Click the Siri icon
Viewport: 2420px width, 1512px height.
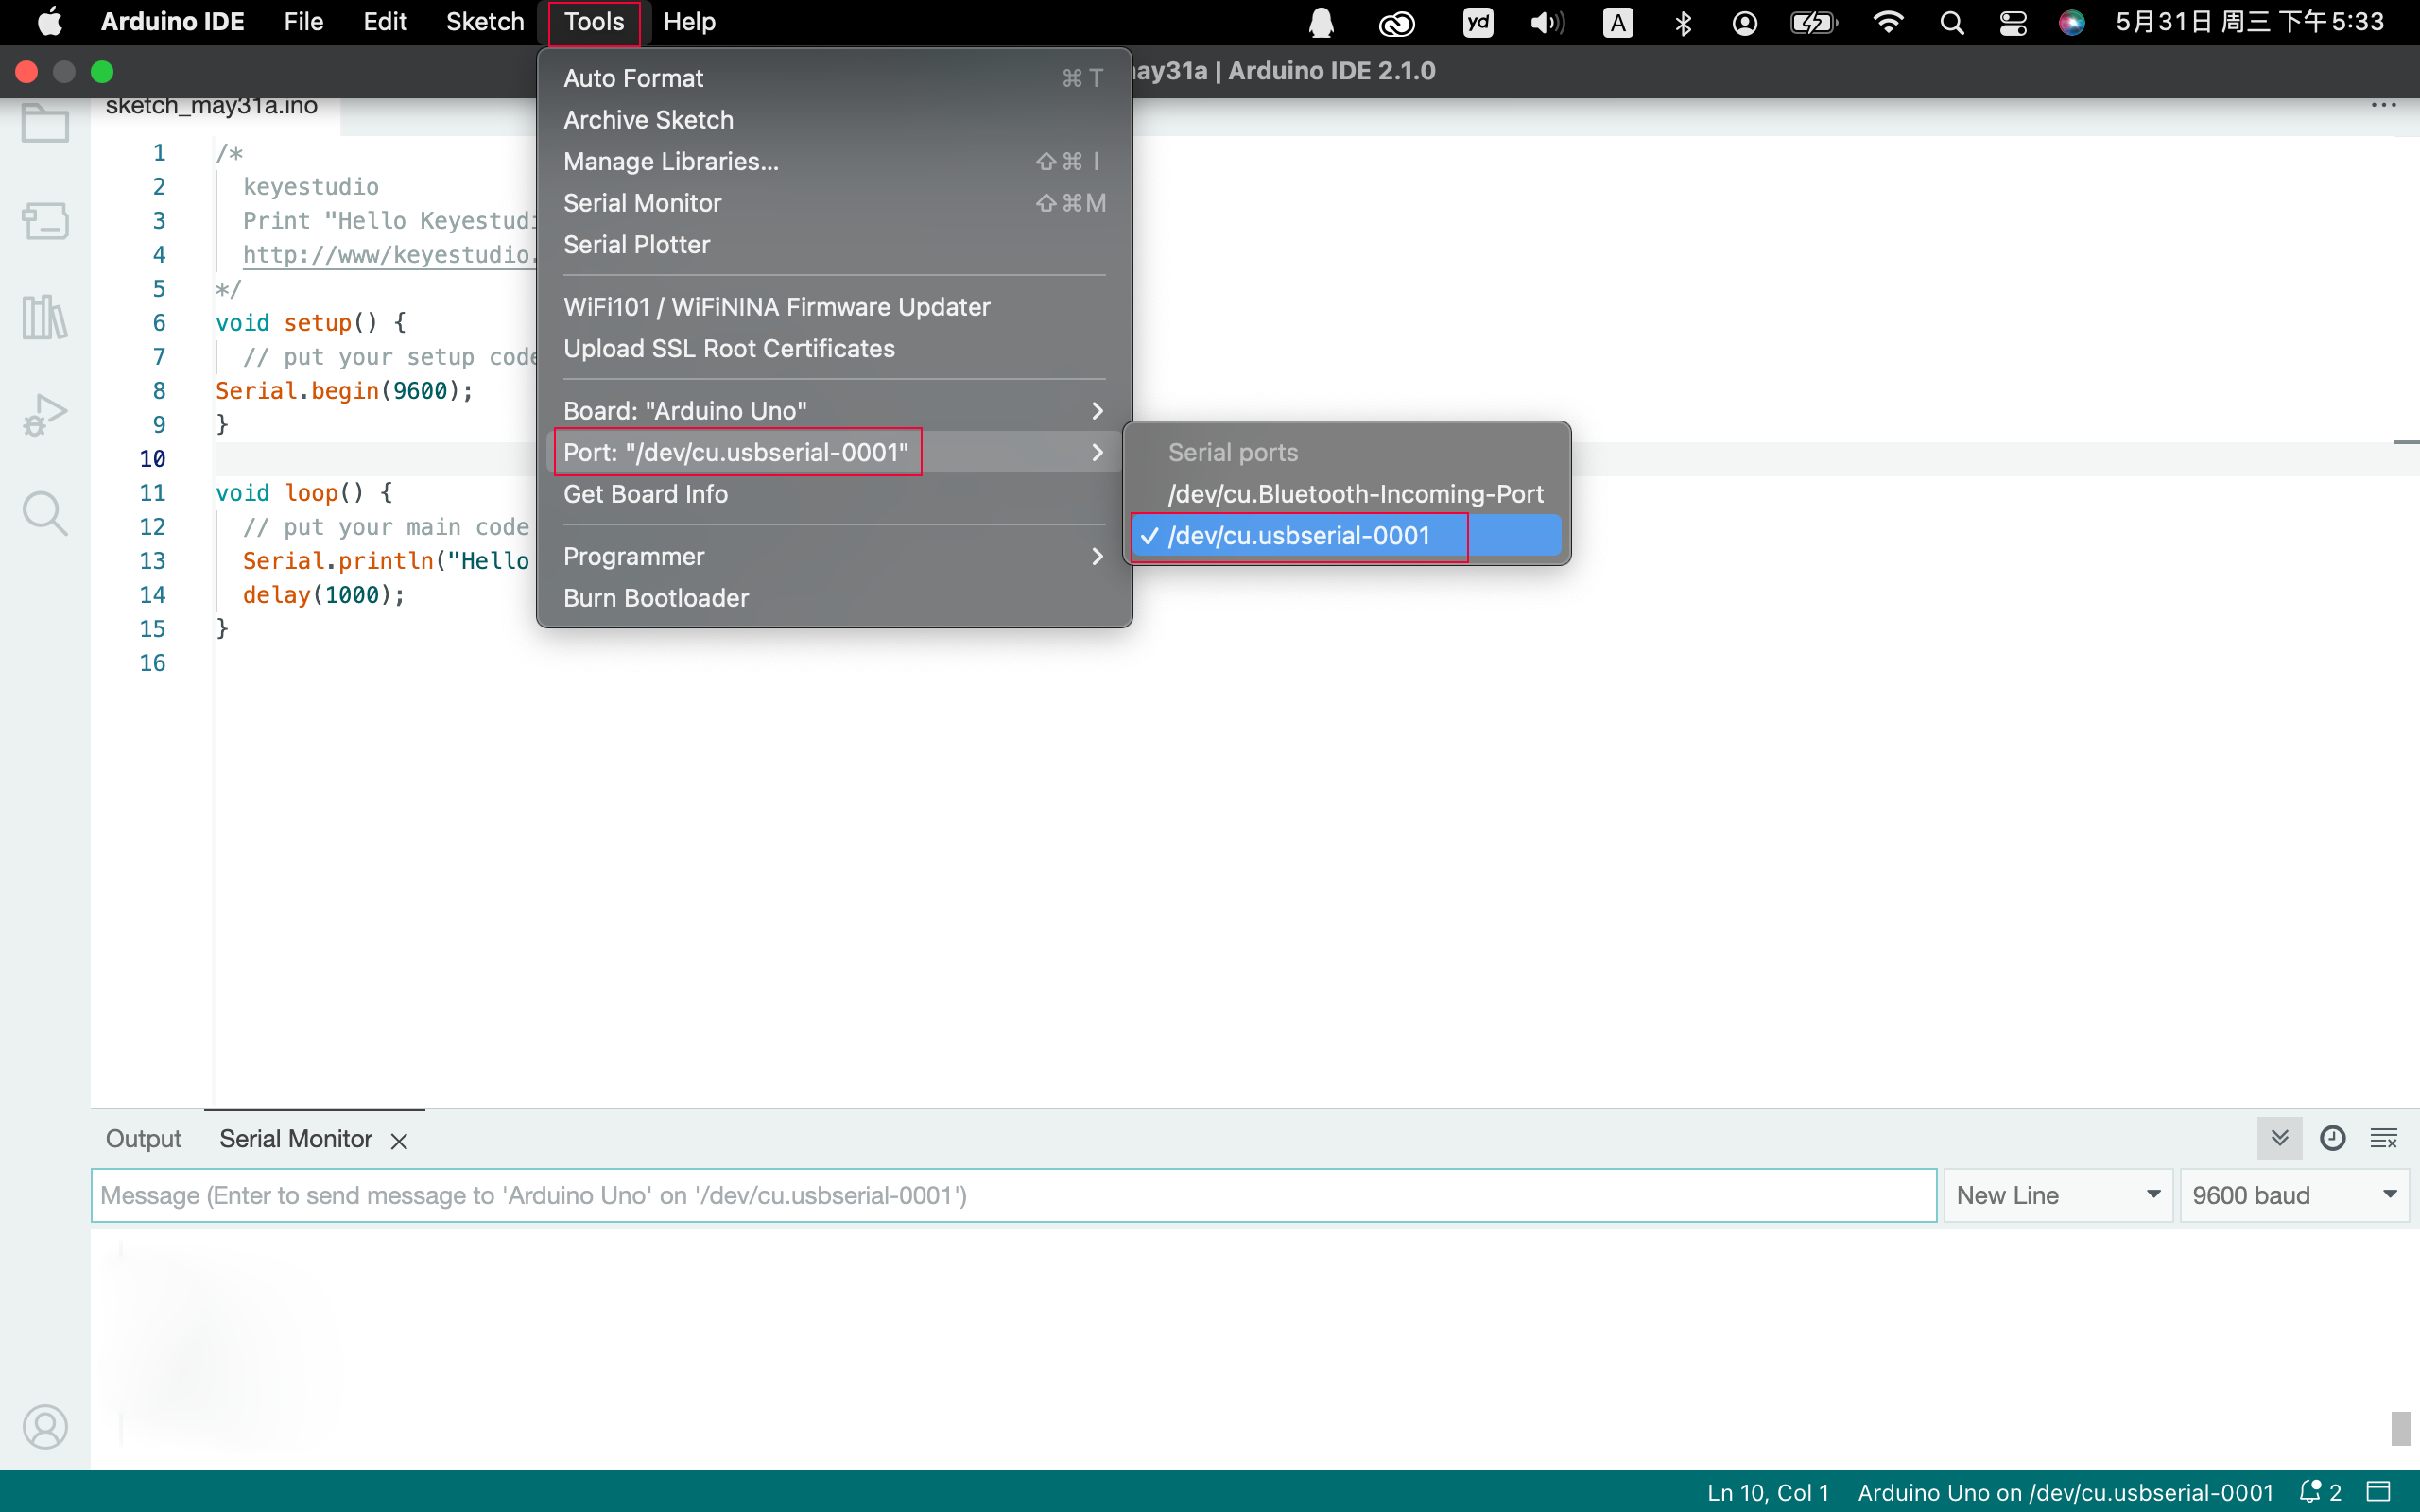[x=2072, y=22]
